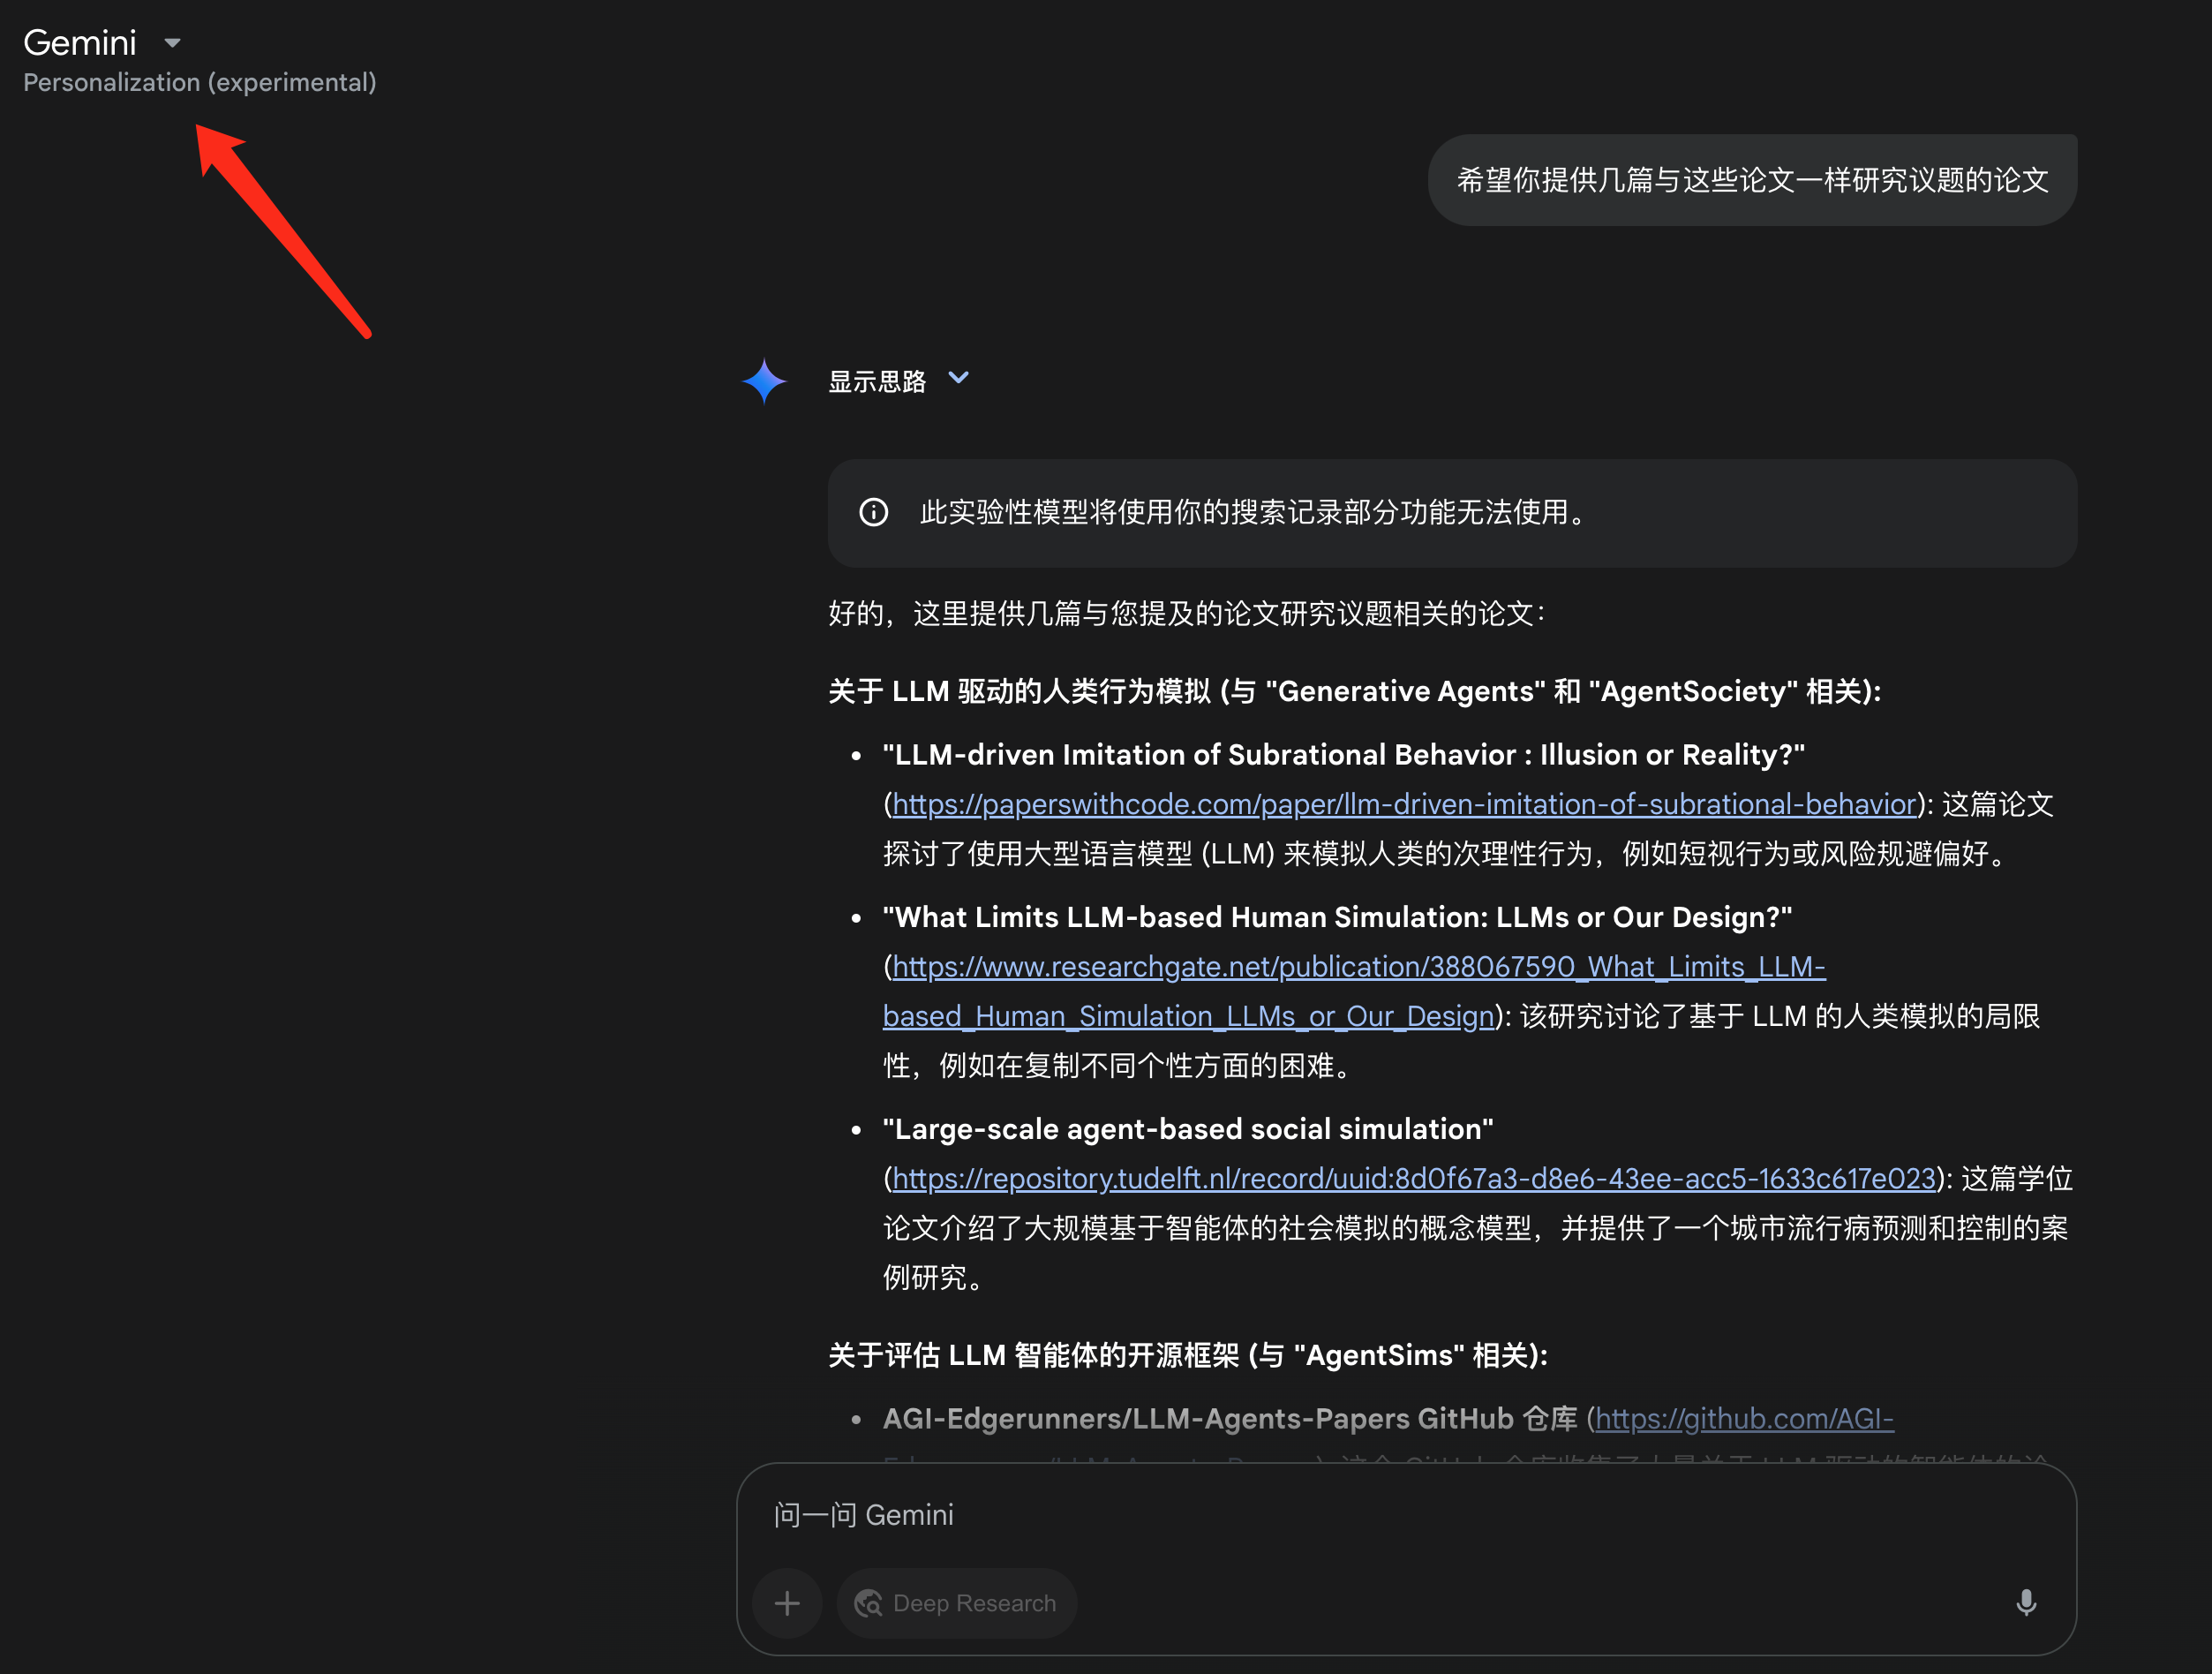
Task: Click the info icon in the notice banner
Action: pyautogui.click(x=873, y=512)
